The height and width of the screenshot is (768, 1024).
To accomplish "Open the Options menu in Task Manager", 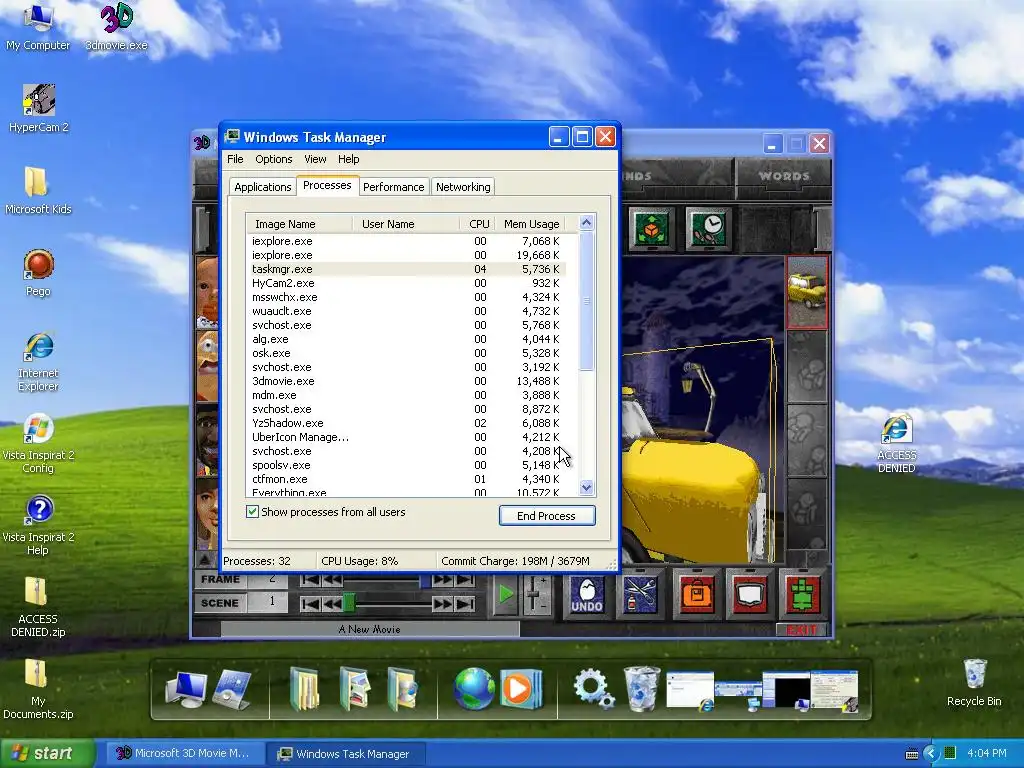I will pos(274,159).
